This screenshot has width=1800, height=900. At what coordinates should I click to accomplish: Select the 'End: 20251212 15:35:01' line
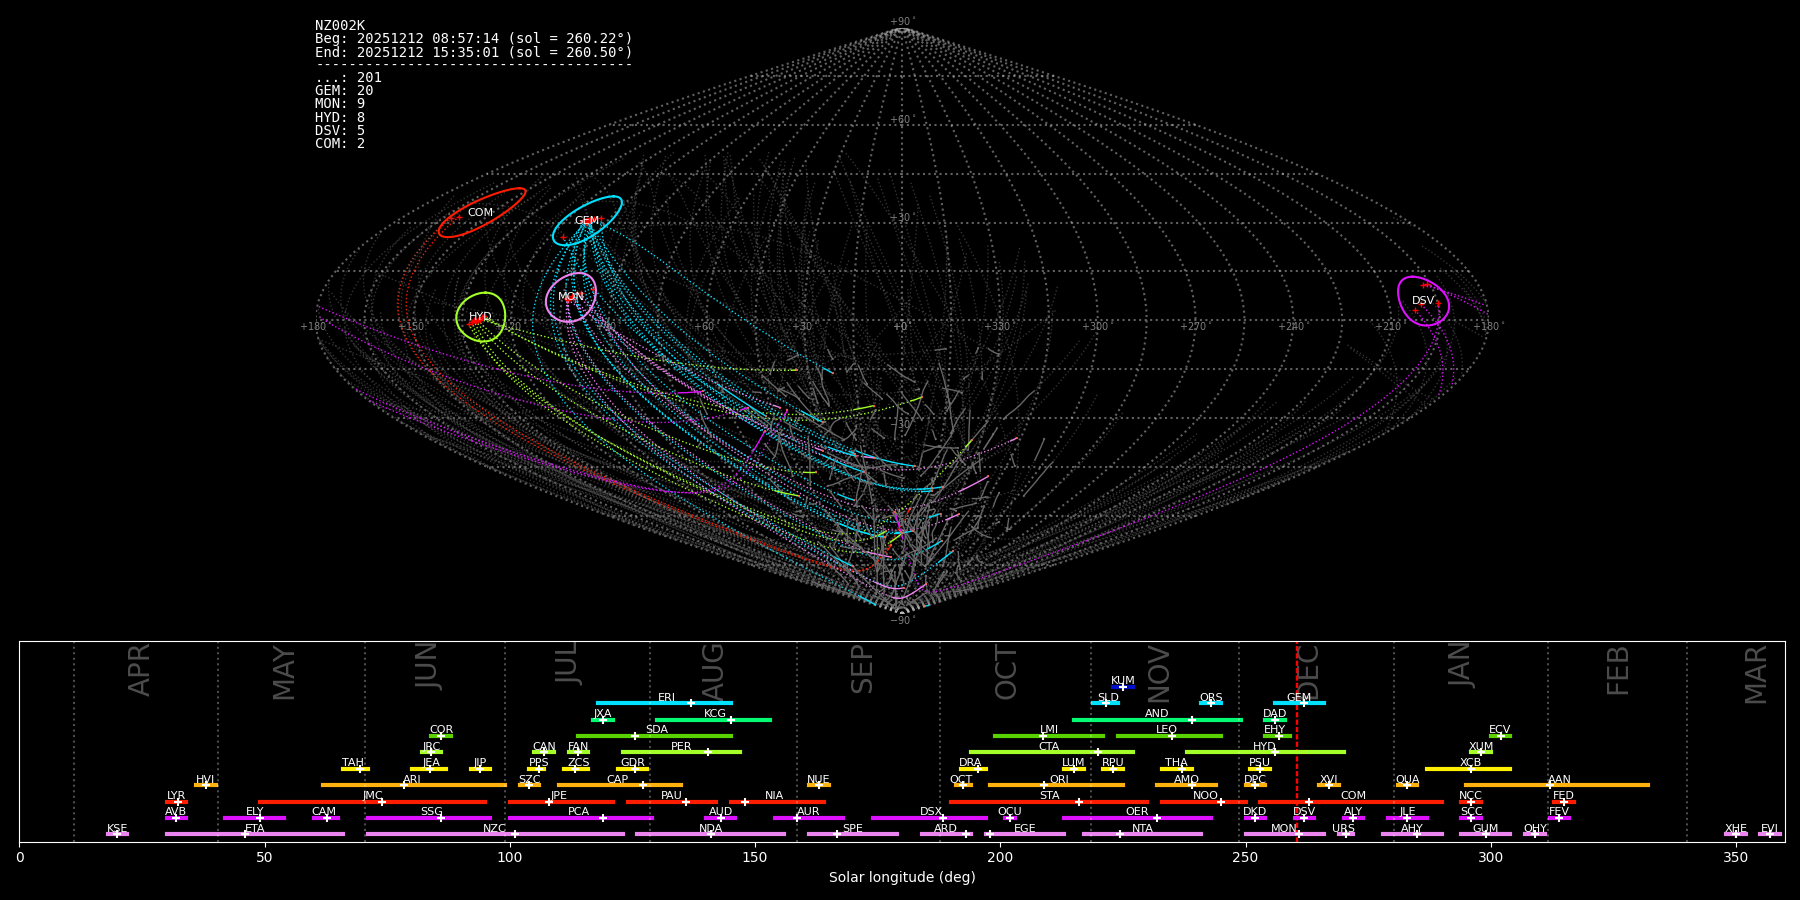point(474,52)
